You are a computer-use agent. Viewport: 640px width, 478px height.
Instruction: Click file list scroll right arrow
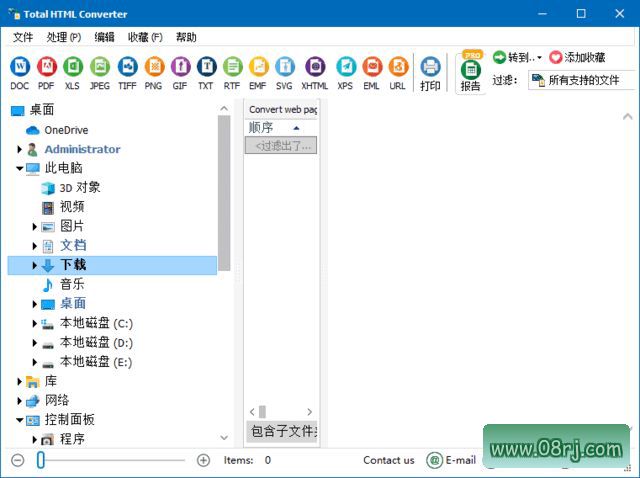pos(309,412)
